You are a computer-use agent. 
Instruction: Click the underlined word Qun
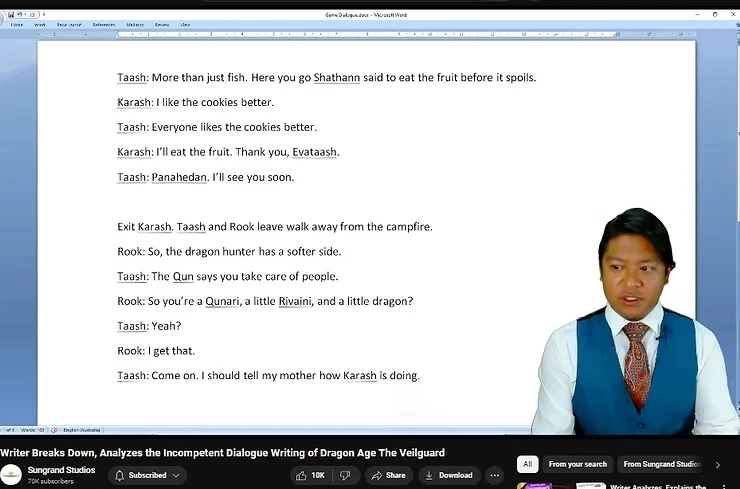point(183,277)
